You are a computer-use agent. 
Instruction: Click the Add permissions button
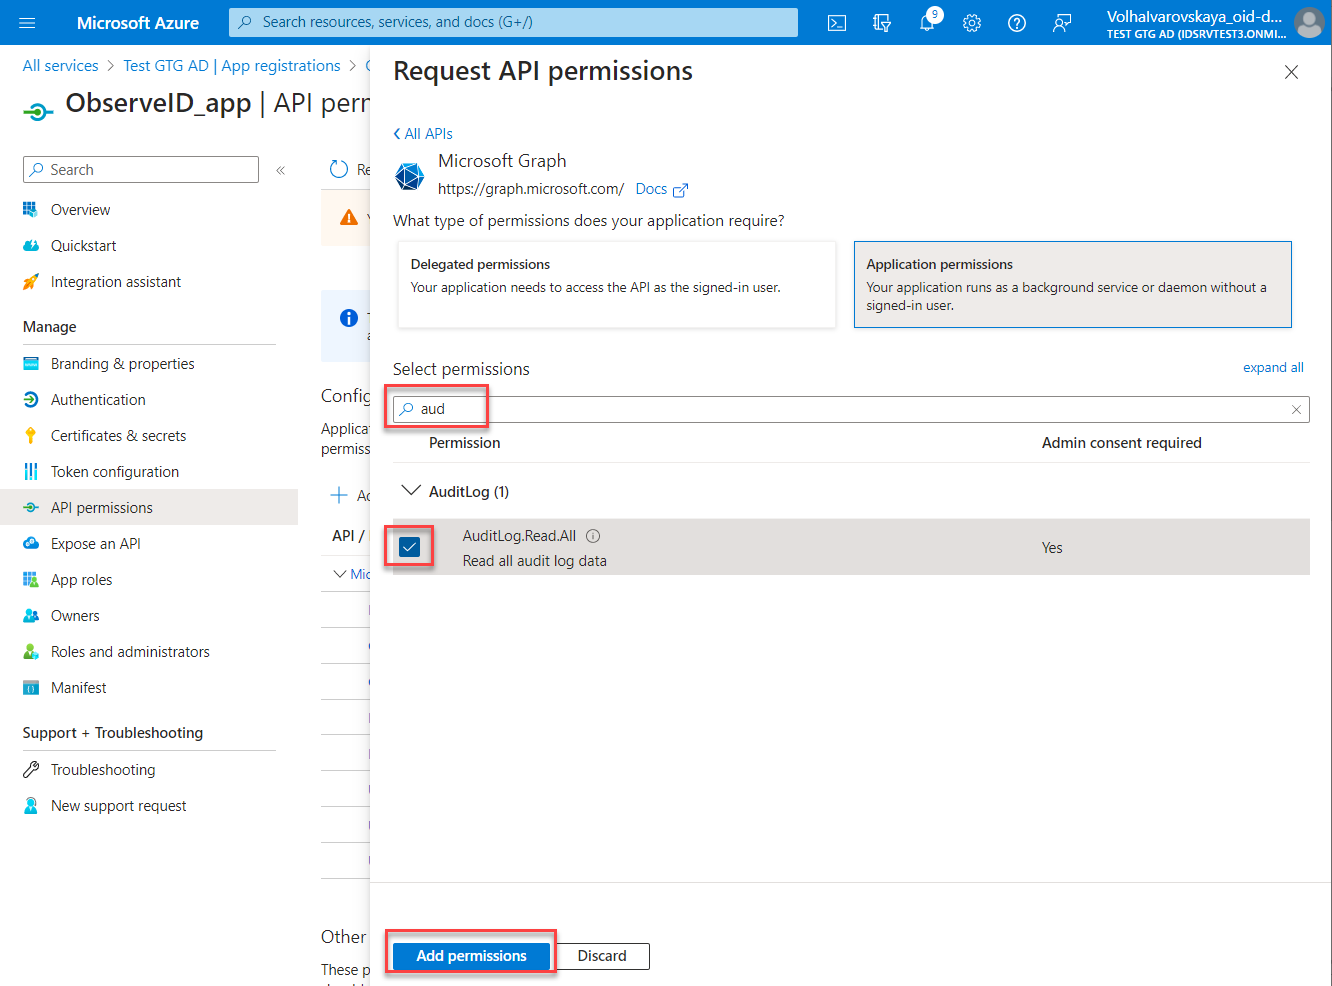click(471, 956)
